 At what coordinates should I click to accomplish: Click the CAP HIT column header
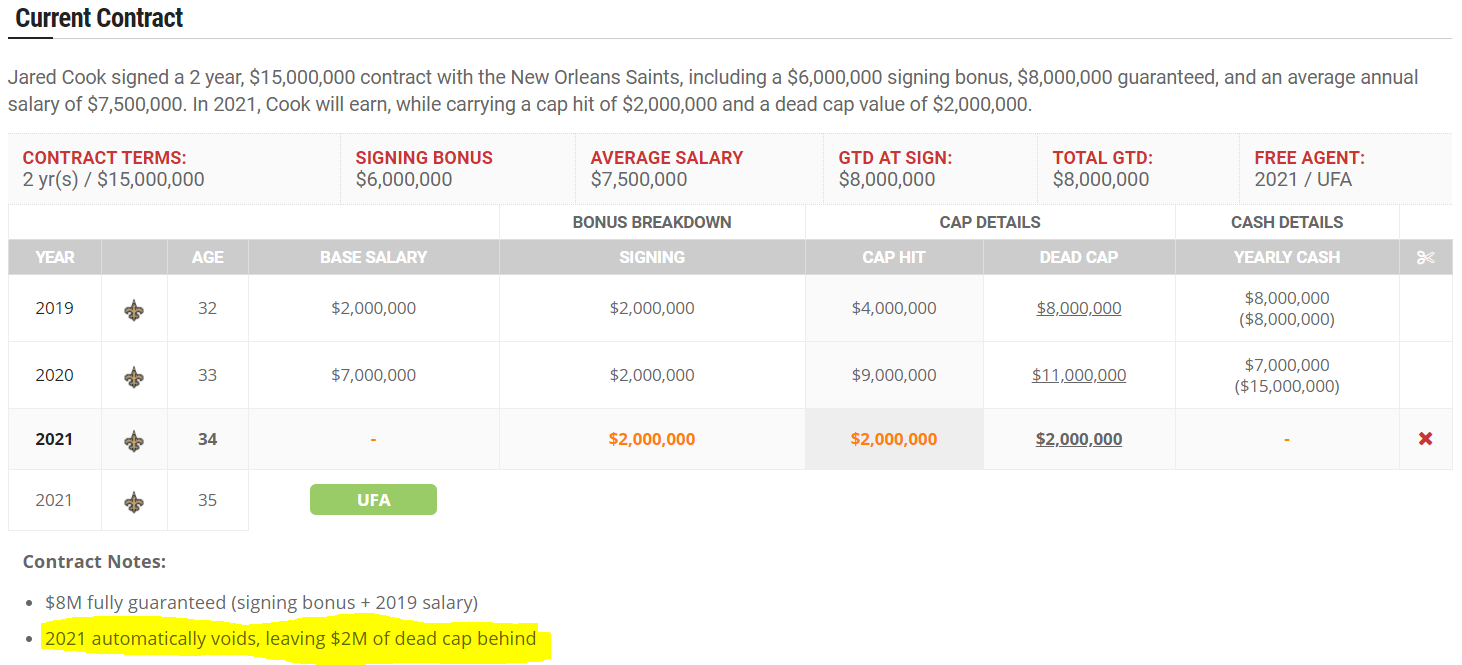coord(894,257)
